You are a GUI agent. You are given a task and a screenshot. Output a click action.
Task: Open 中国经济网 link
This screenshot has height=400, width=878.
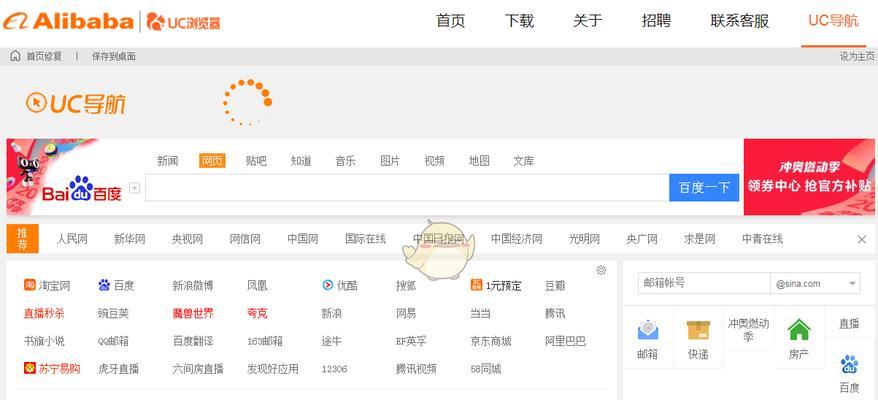516,239
